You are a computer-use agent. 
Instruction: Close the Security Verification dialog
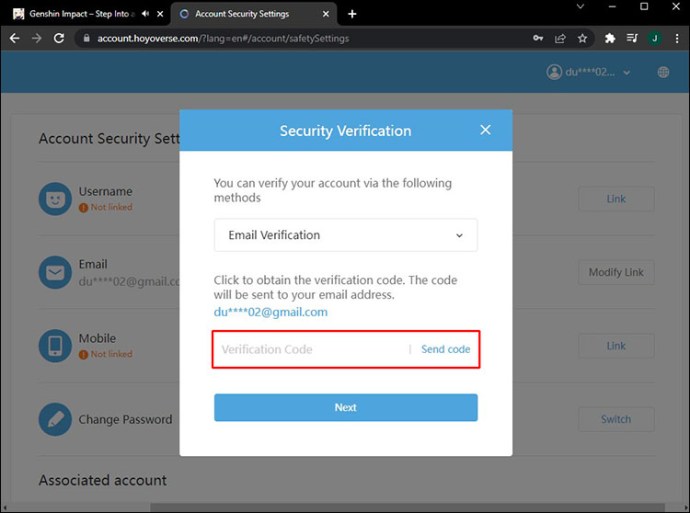point(485,131)
